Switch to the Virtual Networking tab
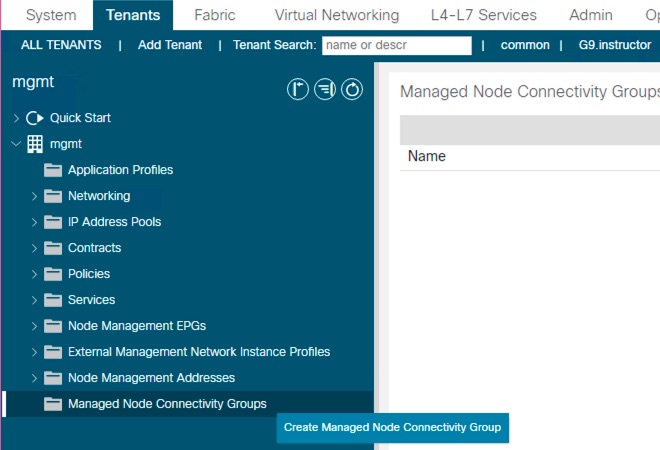 tap(336, 15)
